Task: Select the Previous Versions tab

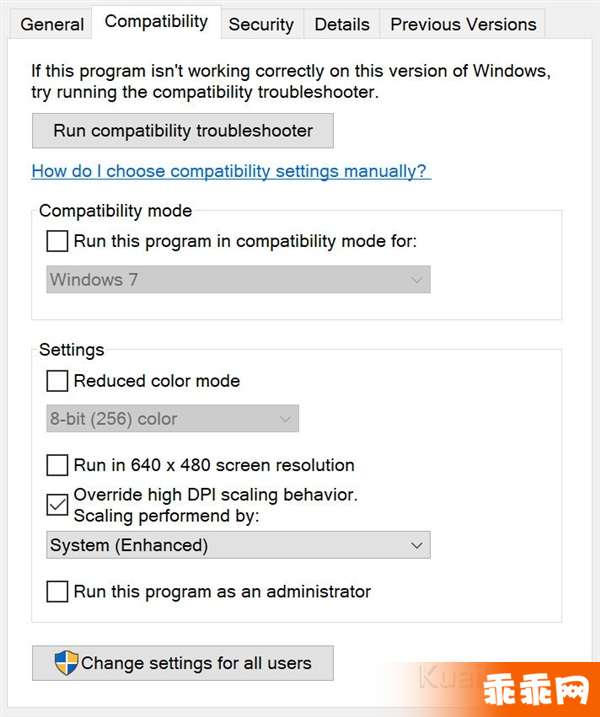Action: [463, 24]
